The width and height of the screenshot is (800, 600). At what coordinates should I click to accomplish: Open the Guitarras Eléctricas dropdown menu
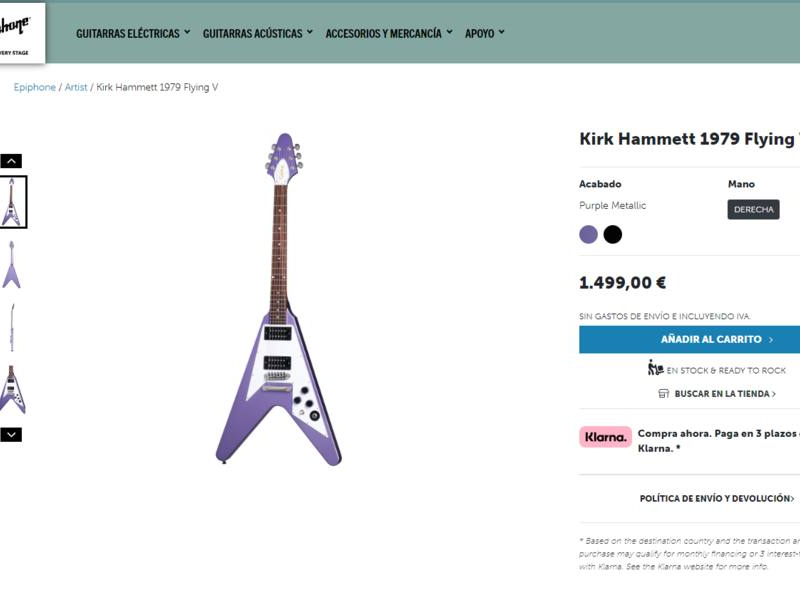133,33
